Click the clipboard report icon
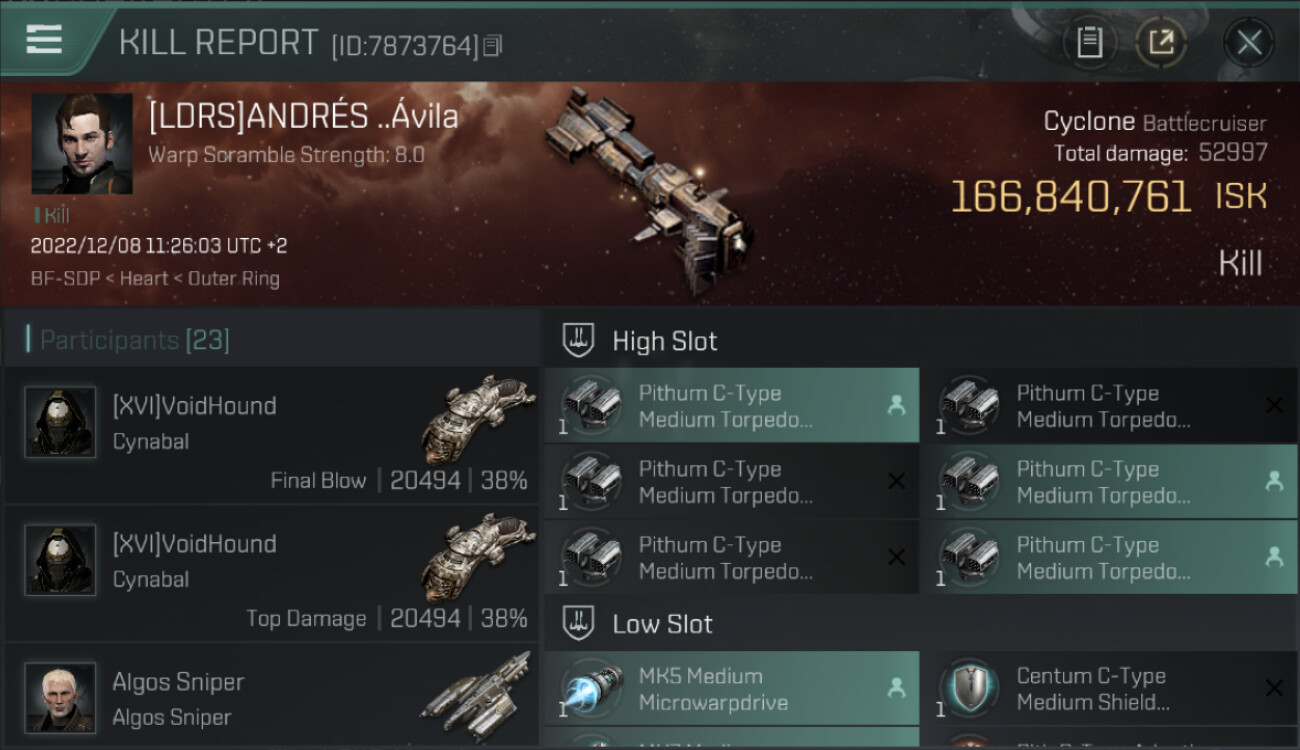The height and width of the screenshot is (750, 1300). pyautogui.click(x=1089, y=43)
